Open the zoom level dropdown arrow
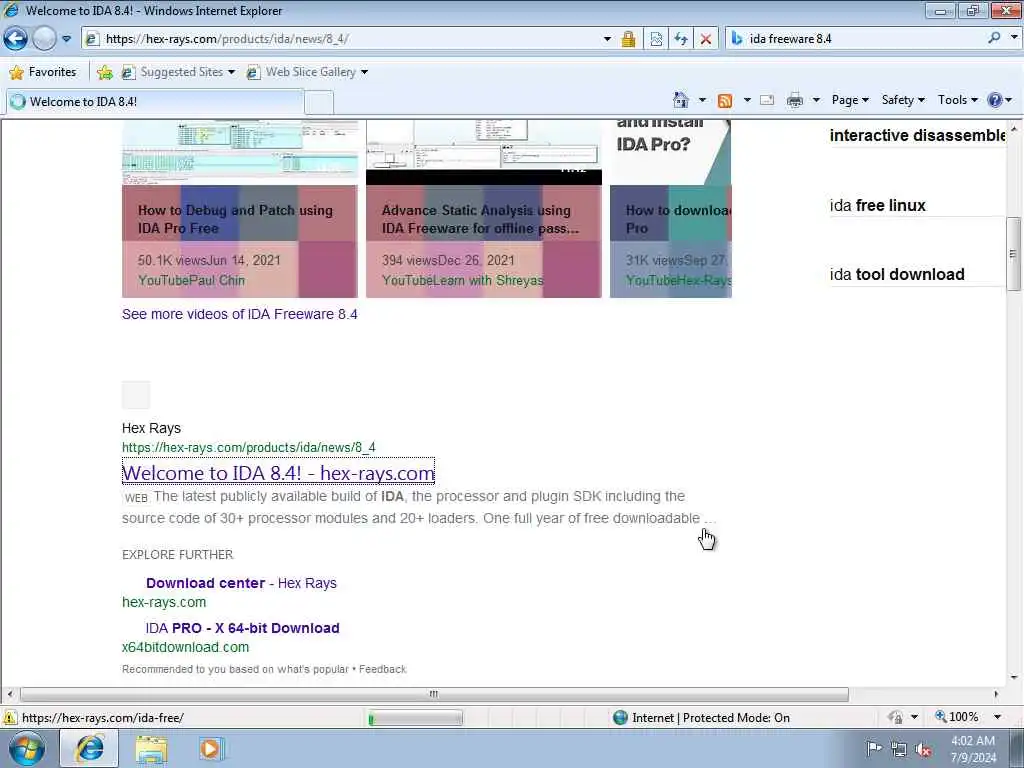1024x768 pixels. (x=997, y=717)
